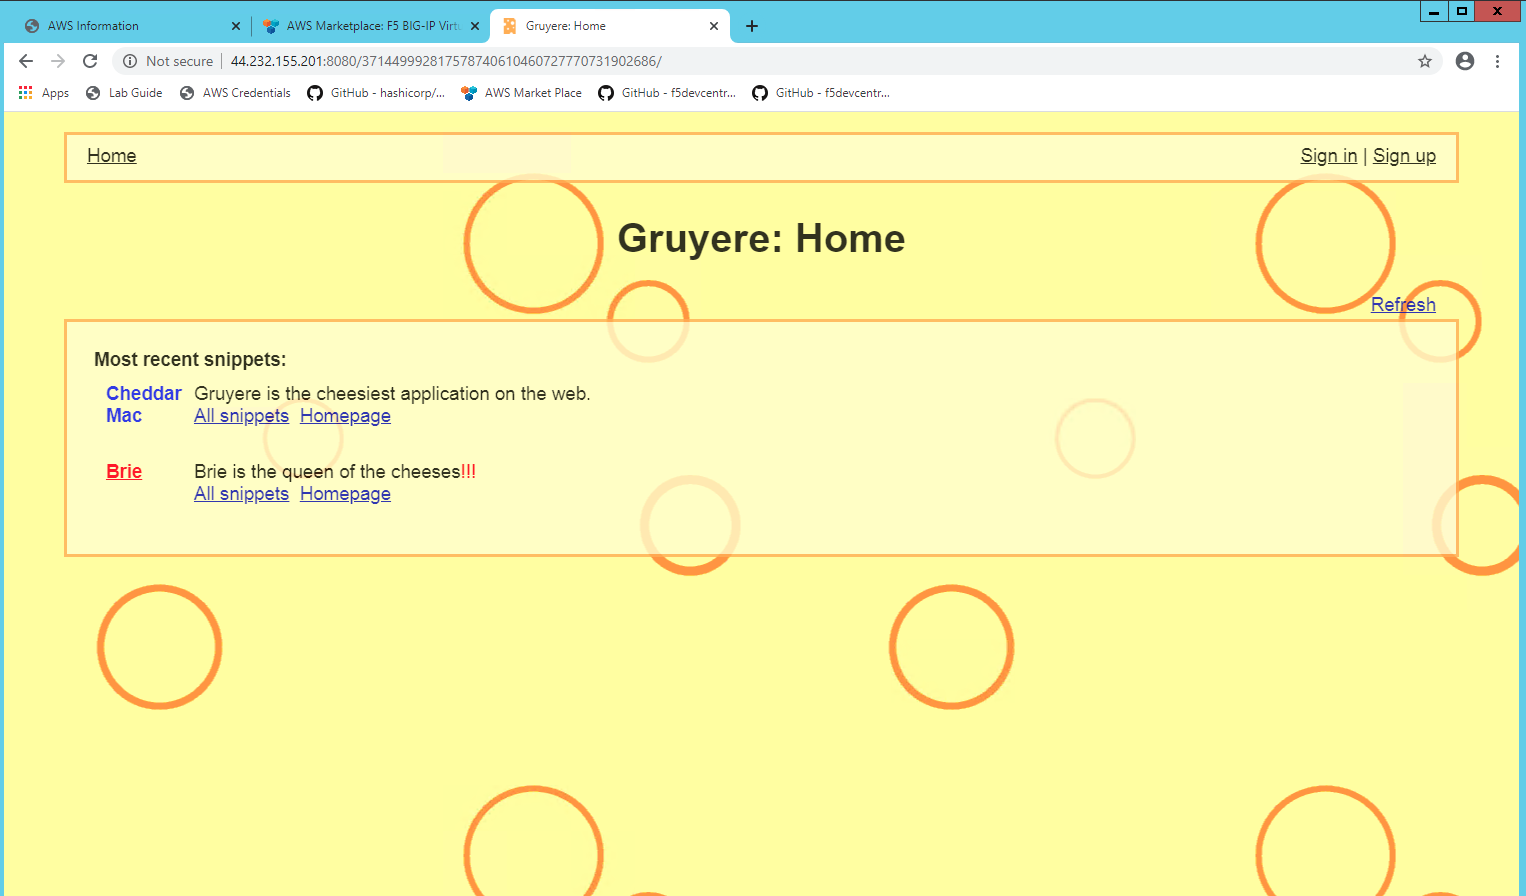This screenshot has width=1526, height=896.
Task: Close the Gruyere: Home tab
Action: (x=714, y=26)
